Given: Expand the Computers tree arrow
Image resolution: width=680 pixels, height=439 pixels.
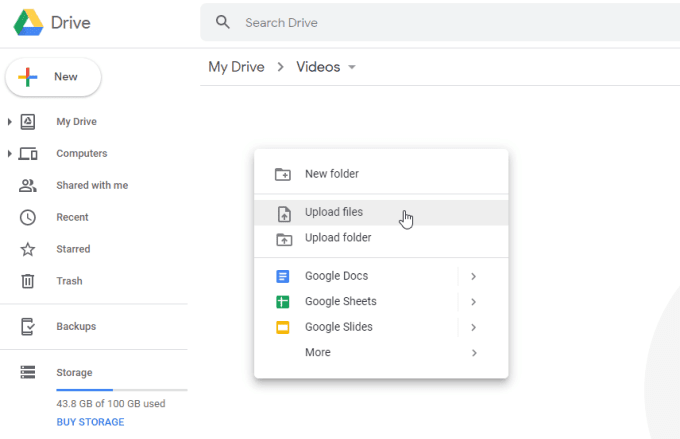Looking at the screenshot, I should tap(10, 154).
